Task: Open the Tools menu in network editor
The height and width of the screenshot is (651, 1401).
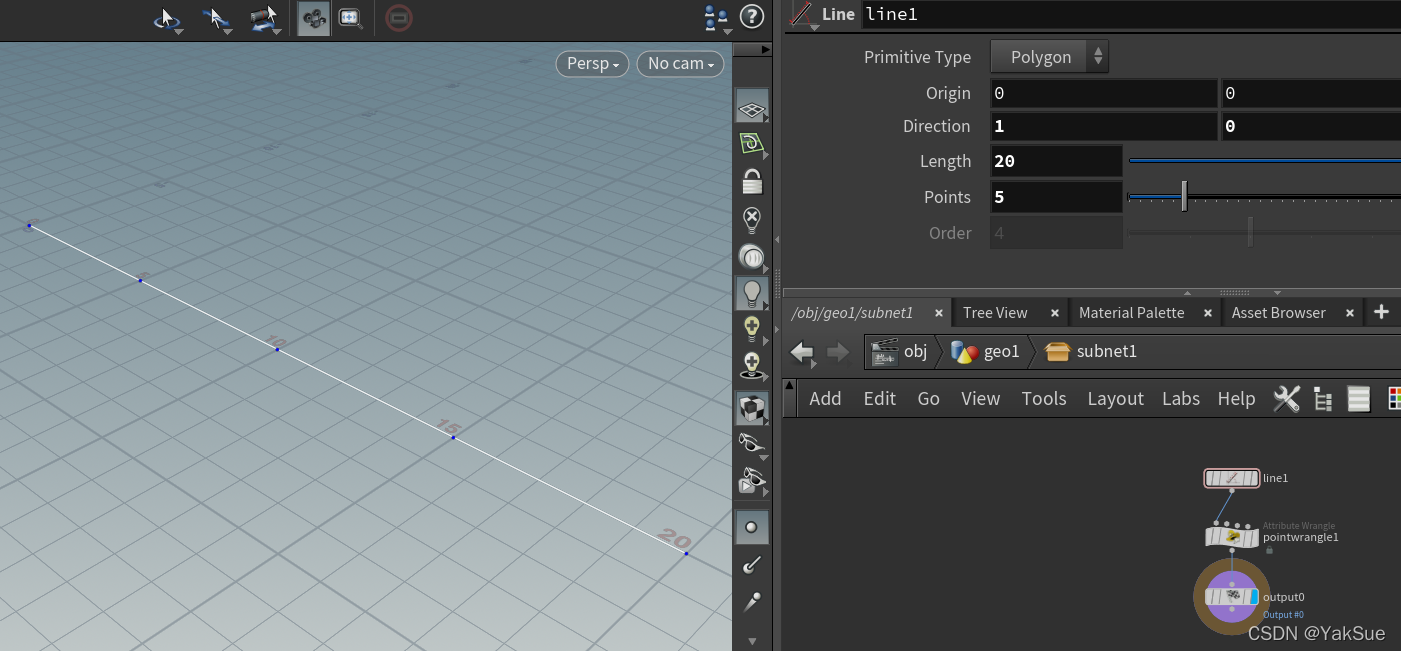Action: point(1044,399)
